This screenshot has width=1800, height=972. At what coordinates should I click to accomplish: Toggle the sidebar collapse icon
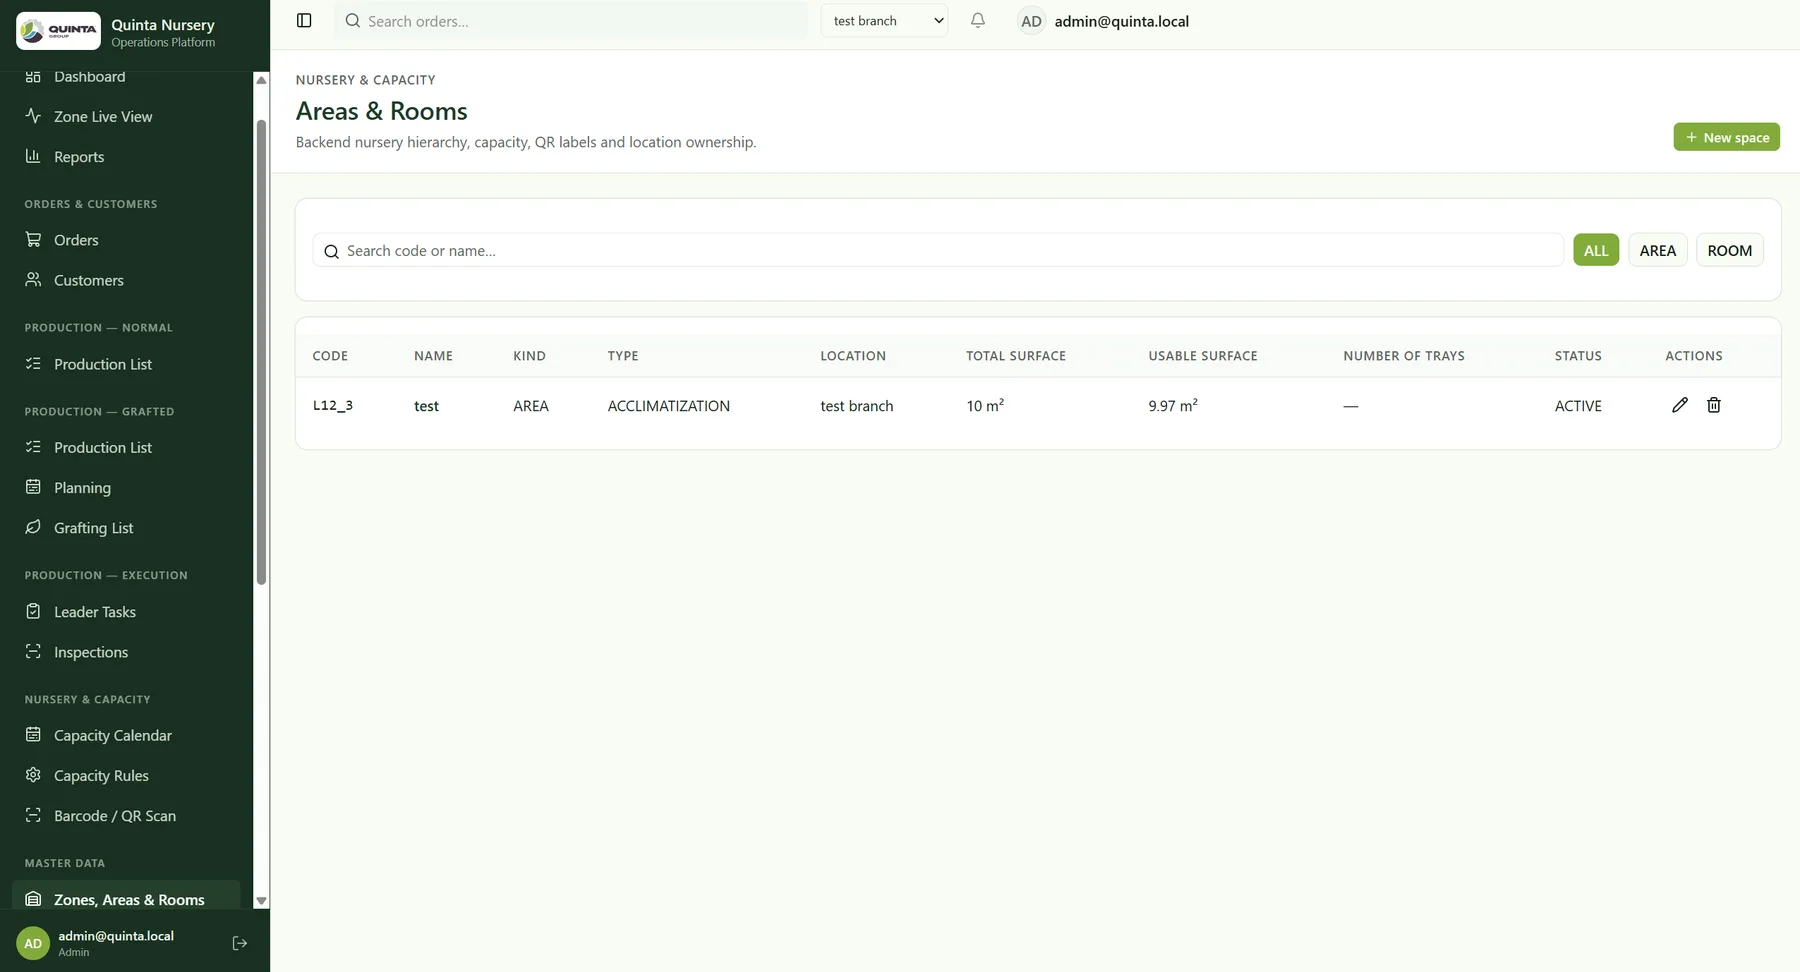pyautogui.click(x=304, y=21)
